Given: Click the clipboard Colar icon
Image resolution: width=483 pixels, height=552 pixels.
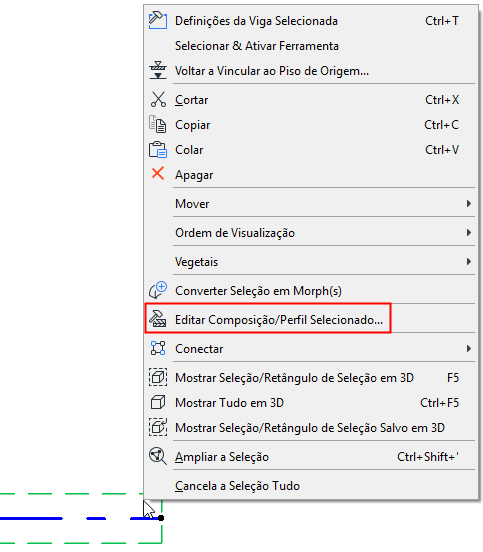Looking at the screenshot, I should (x=157, y=150).
